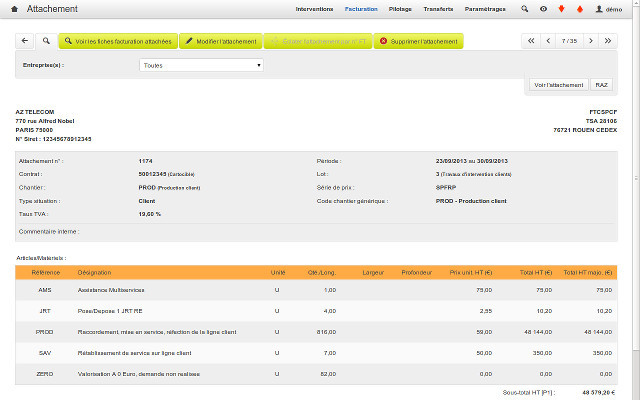The width and height of the screenshot is (640, 400).
Task: Select the AMS reference row cell
Action: 45,290
